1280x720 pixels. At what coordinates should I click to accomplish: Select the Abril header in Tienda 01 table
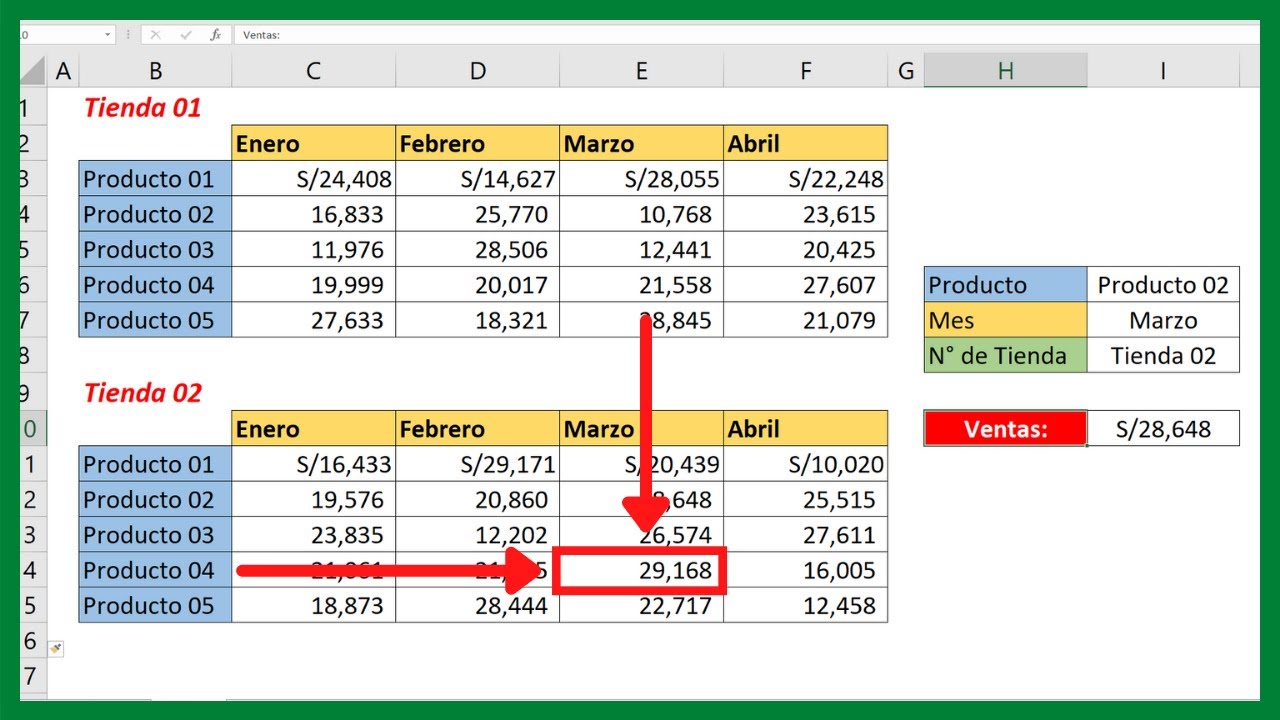pyautogui.click(x=805, y=143)
